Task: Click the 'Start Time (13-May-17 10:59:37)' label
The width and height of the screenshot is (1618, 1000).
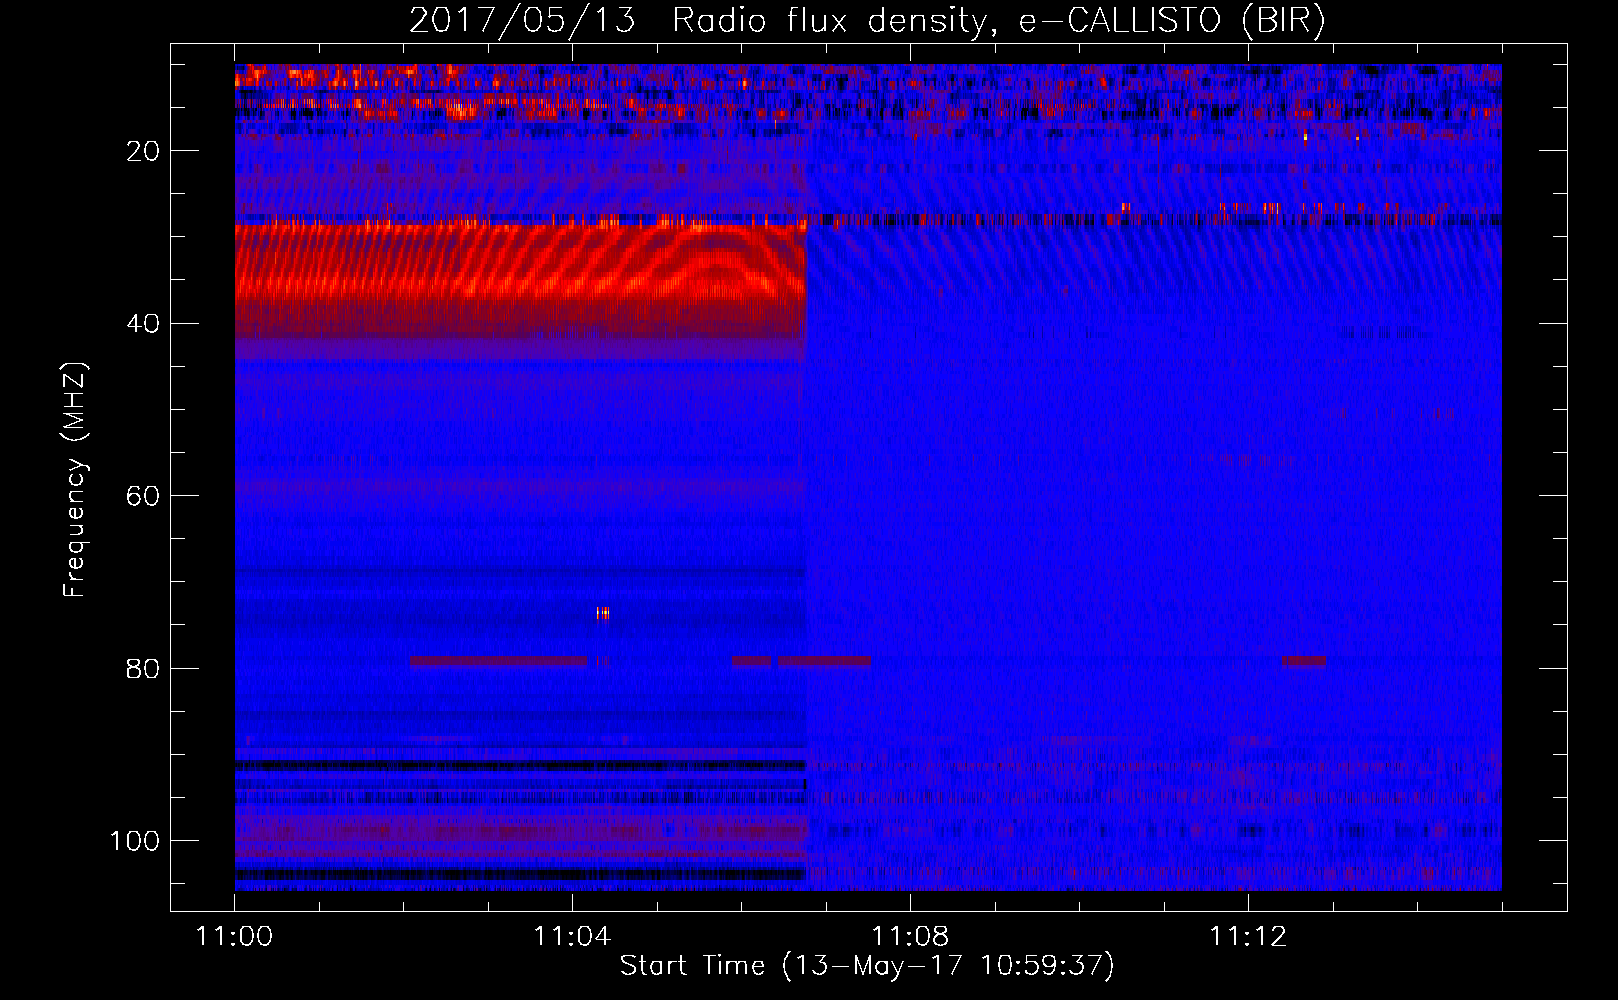Action: pos(867,966)
